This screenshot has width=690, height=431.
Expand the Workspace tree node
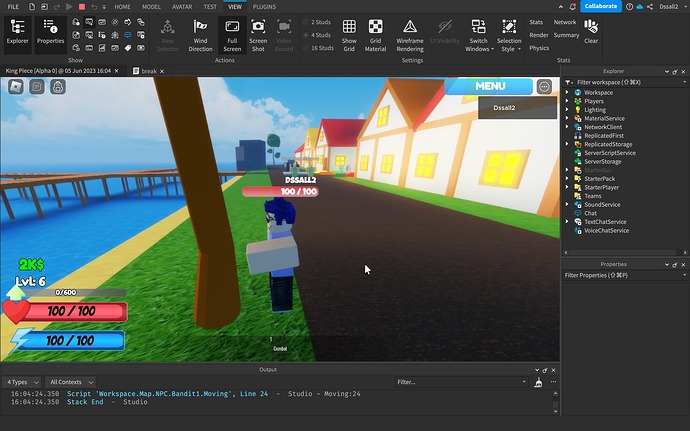(567, 92)
